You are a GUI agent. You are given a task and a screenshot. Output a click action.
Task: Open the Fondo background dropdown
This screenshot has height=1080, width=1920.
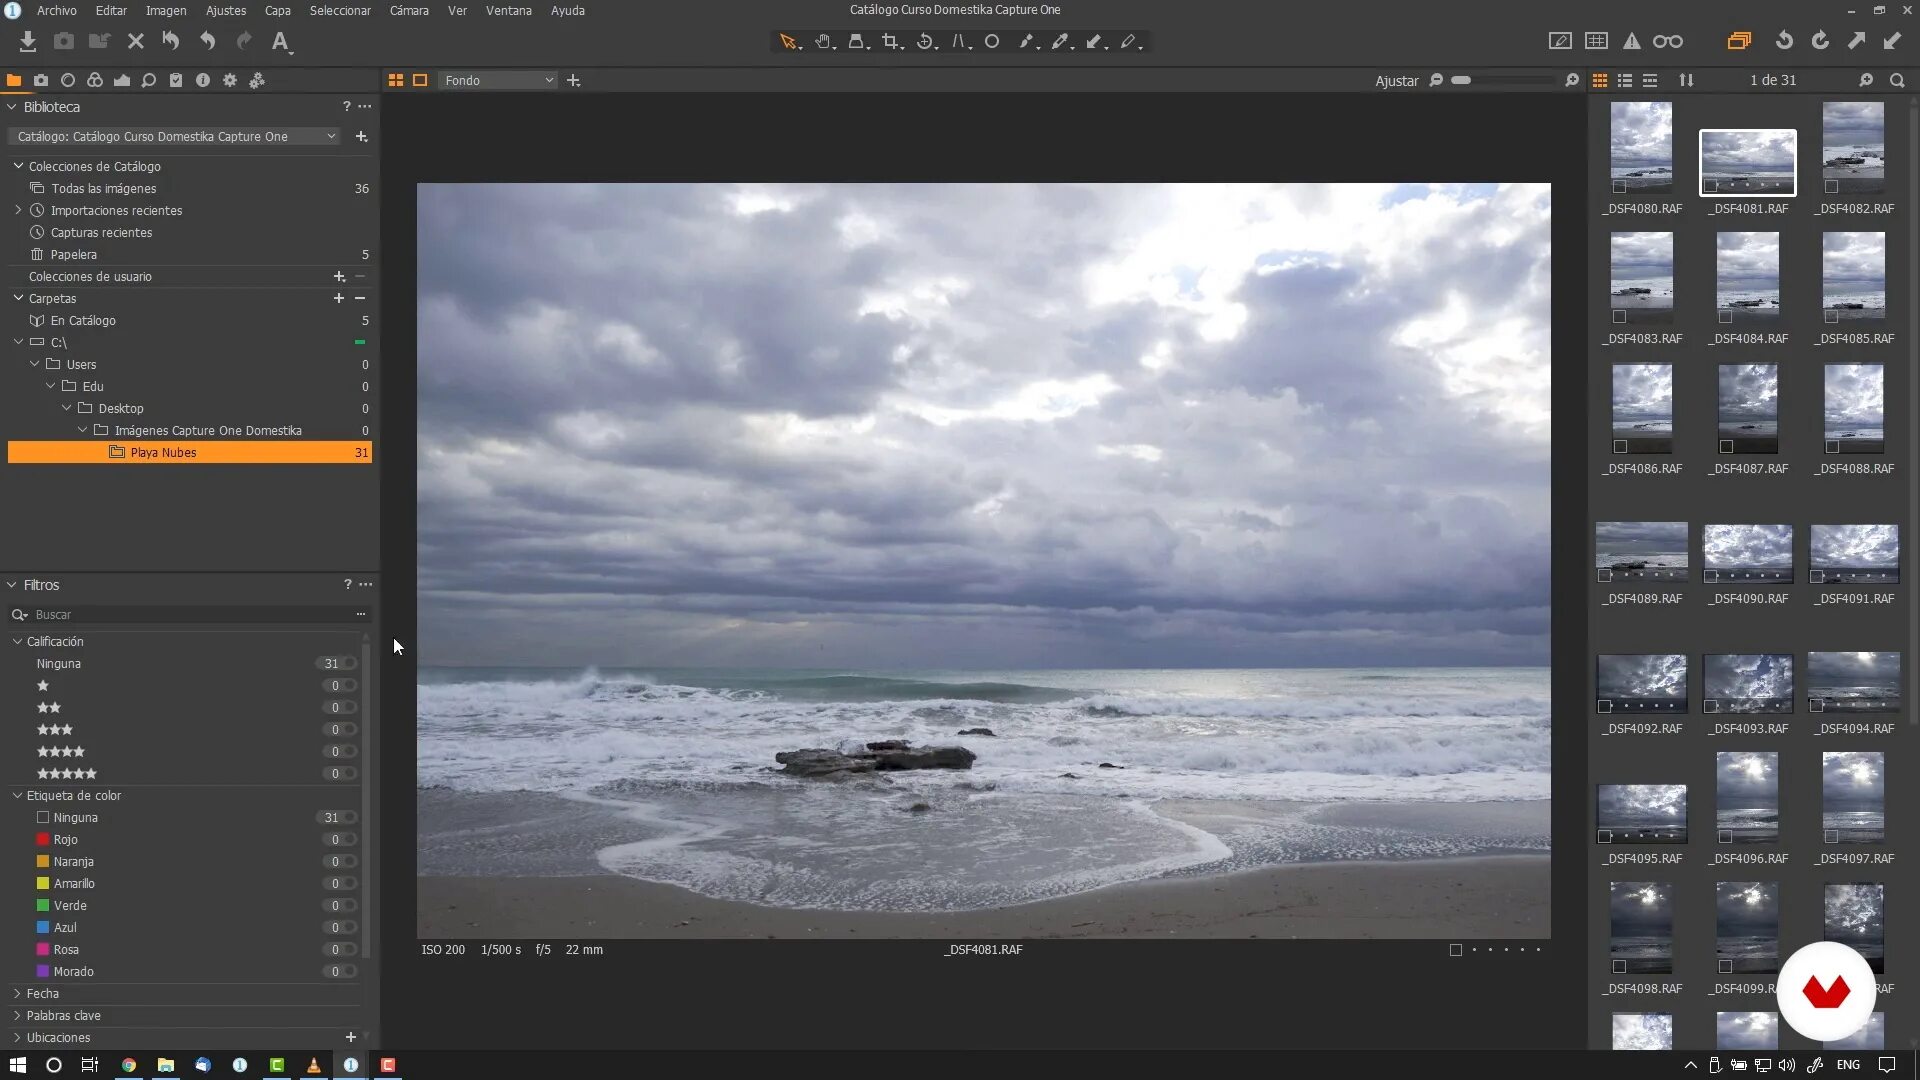(497, 80)
